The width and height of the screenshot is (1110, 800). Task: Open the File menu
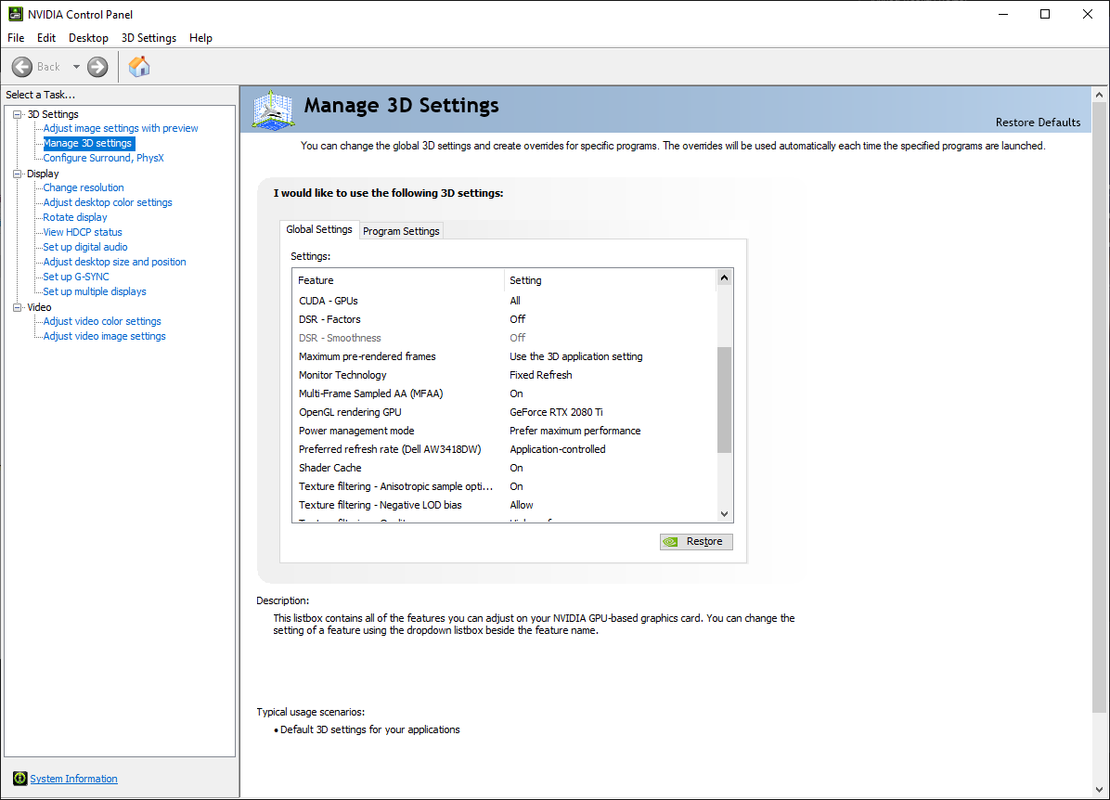(x=16, y=38)
